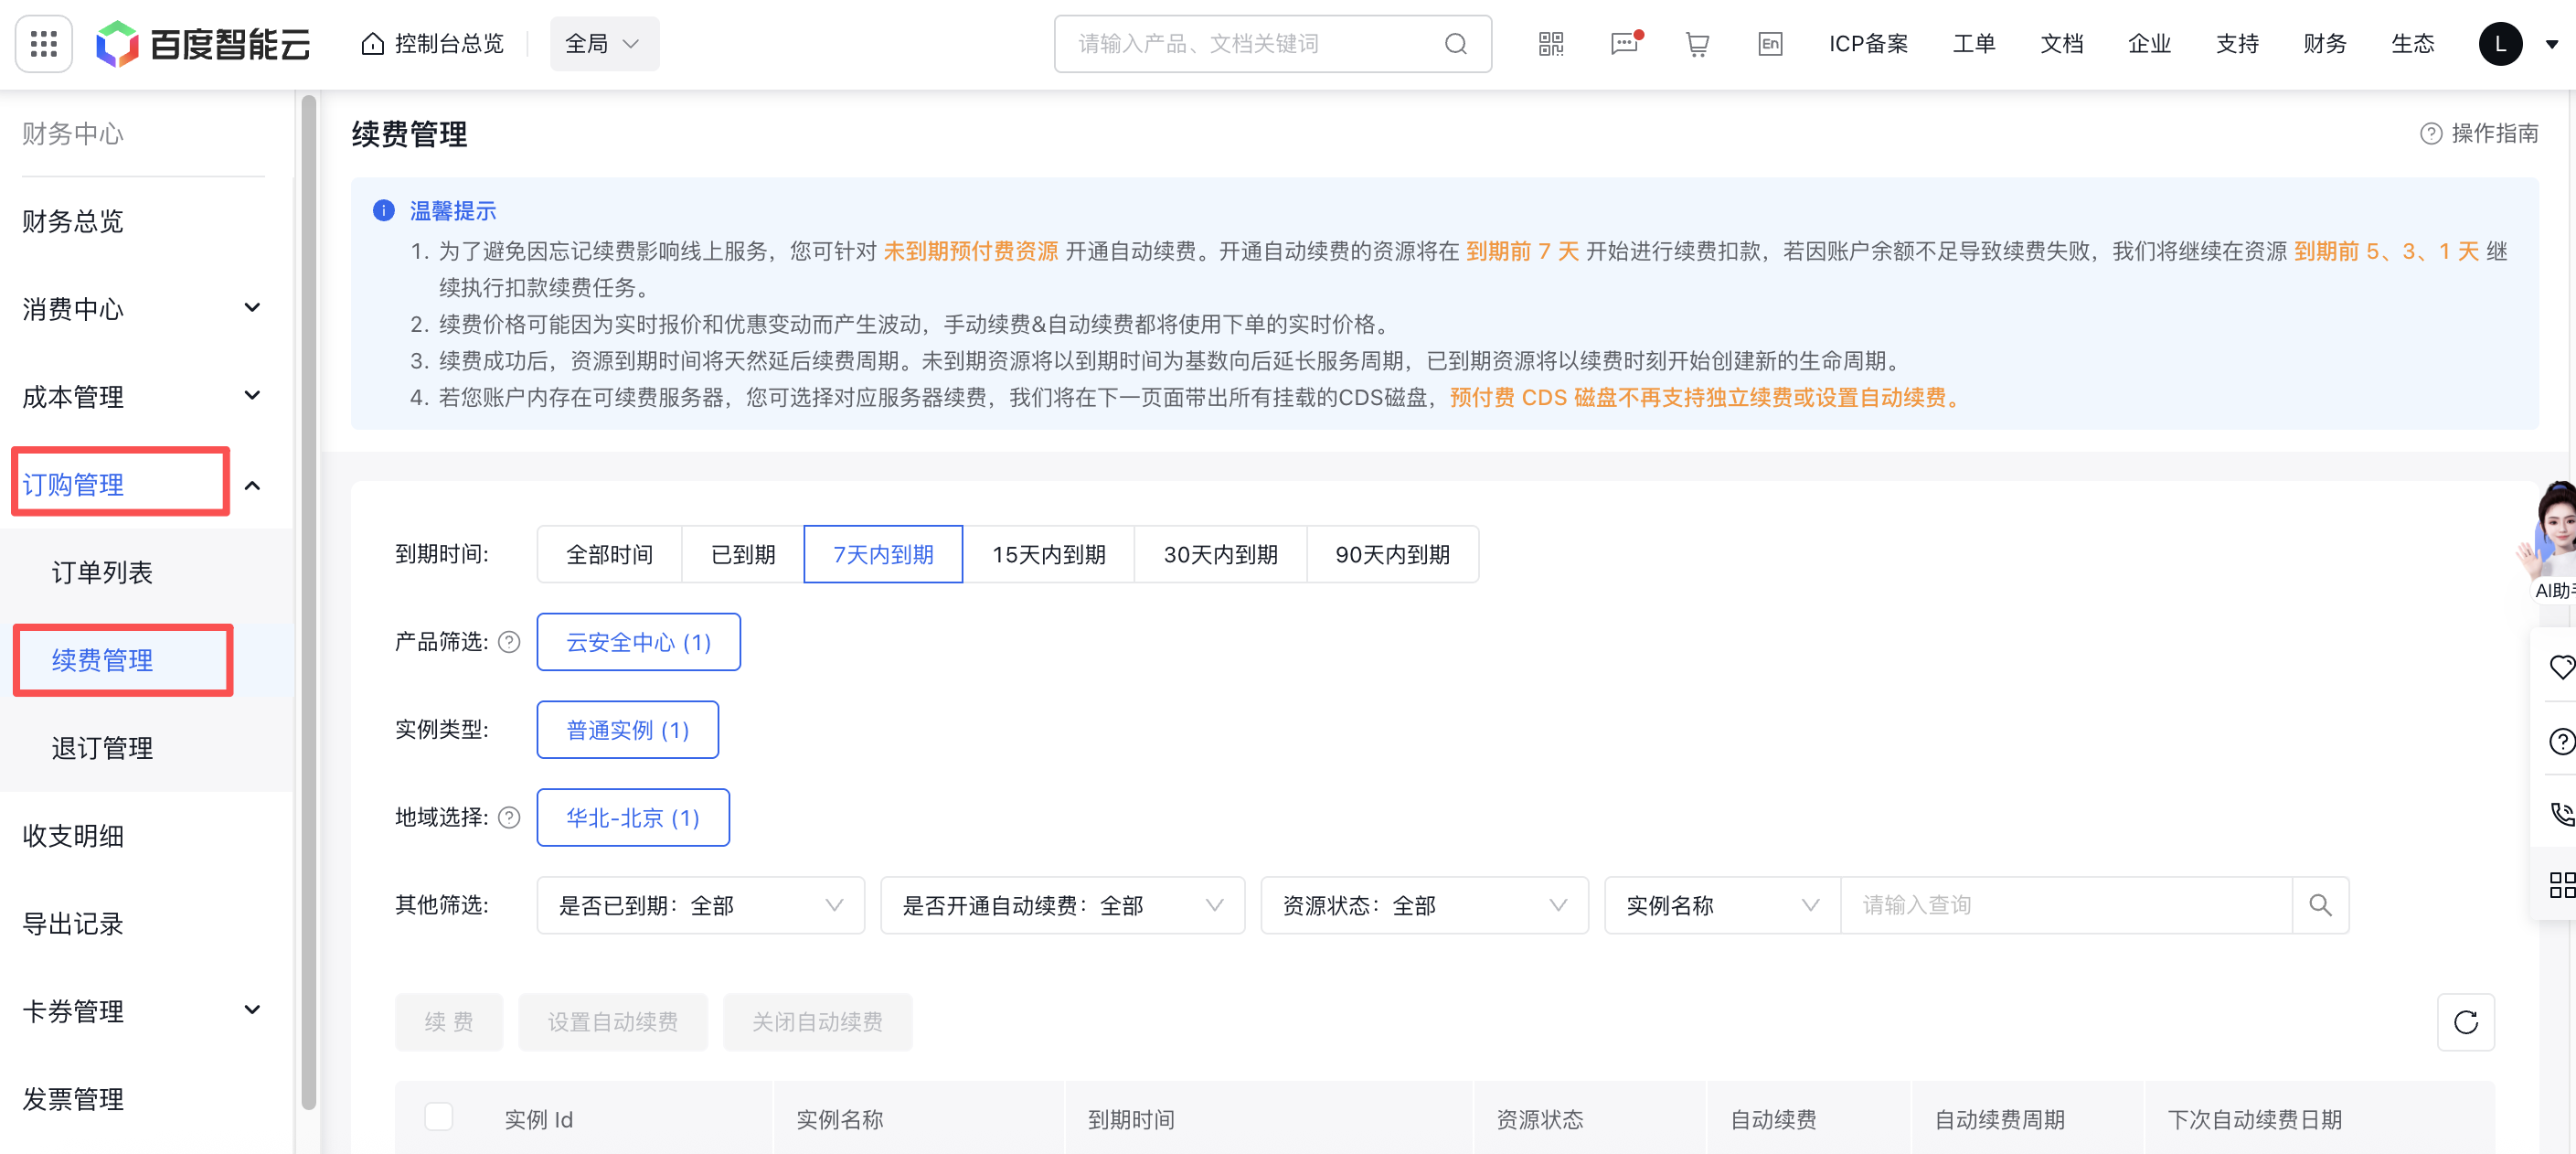Click the refresh icon above the table
Viewport: 2576px width, 1154px height.
coord(2466,1022)
